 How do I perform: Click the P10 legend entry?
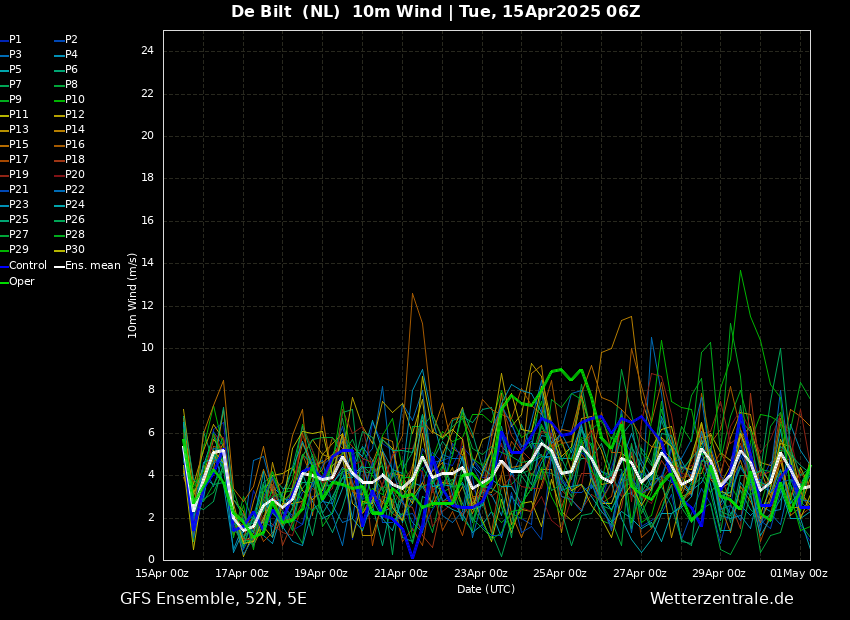[x=74, y=100]
